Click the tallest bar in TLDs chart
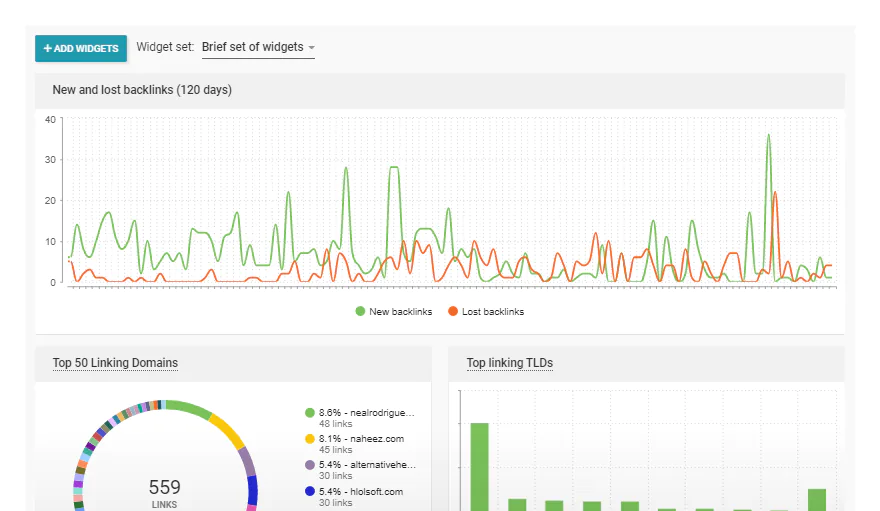Viewport: 880px width, 511px height. pos(479,467)
